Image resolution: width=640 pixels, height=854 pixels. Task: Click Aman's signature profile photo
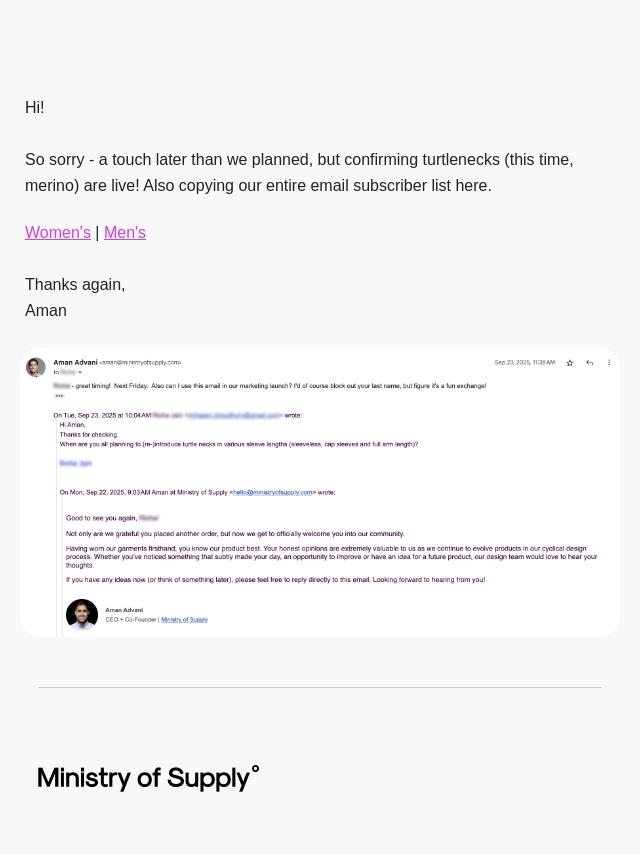point(82,615)
